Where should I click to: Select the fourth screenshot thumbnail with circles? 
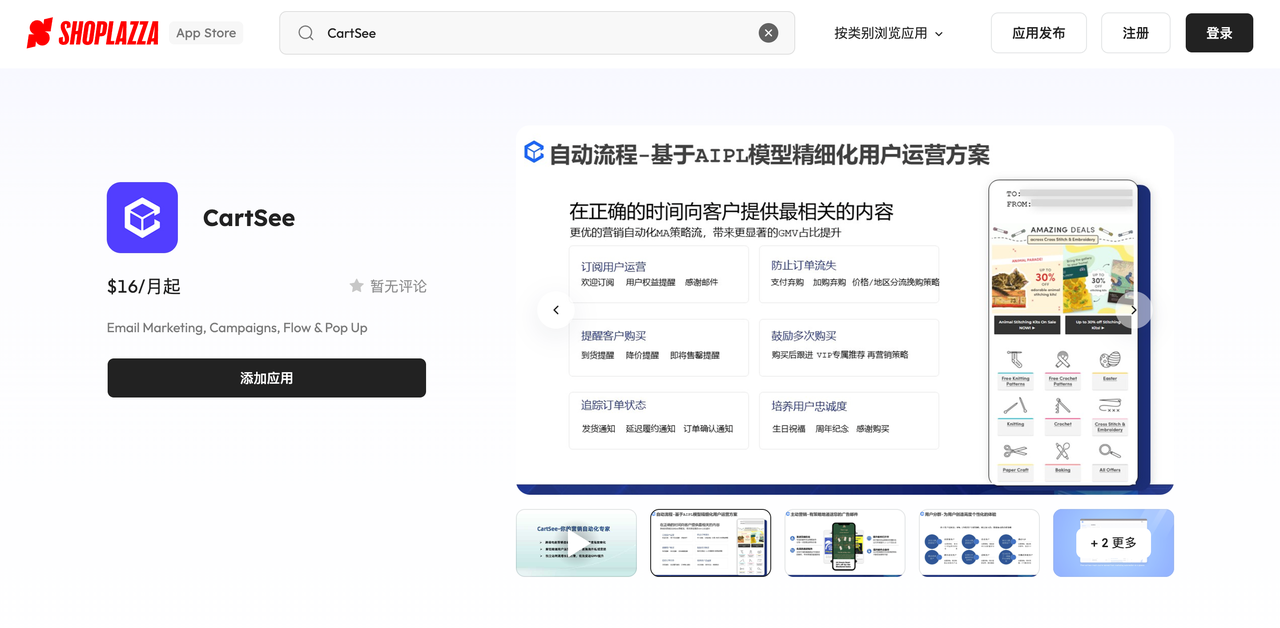pos(979,543)
